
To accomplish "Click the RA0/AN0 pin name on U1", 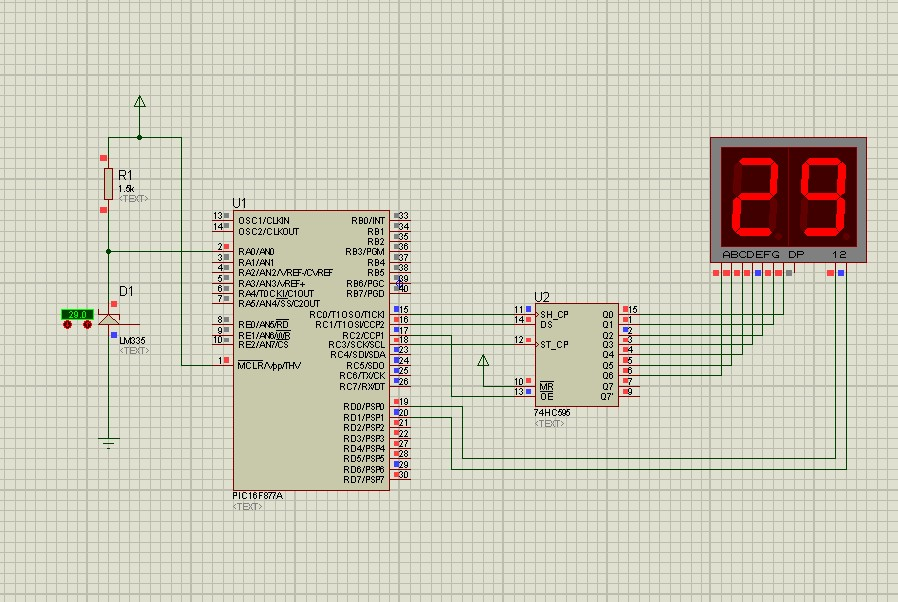I will point(257,251).
